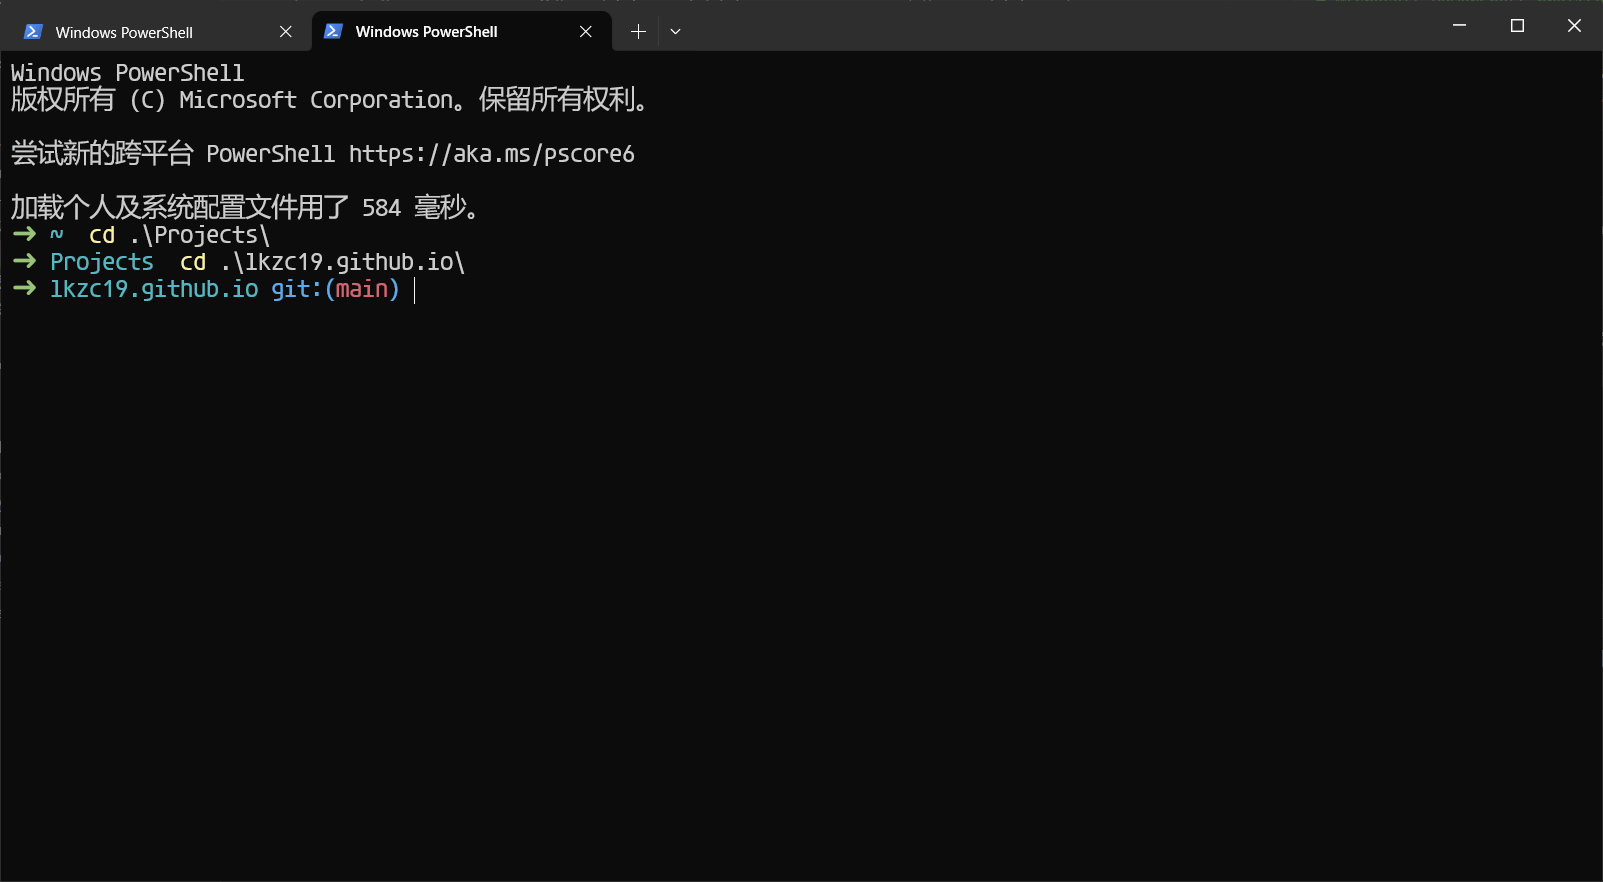Click the git:(main) branch indicator
The width and height of the screenshot is (1603, 882).
[335, 289]
